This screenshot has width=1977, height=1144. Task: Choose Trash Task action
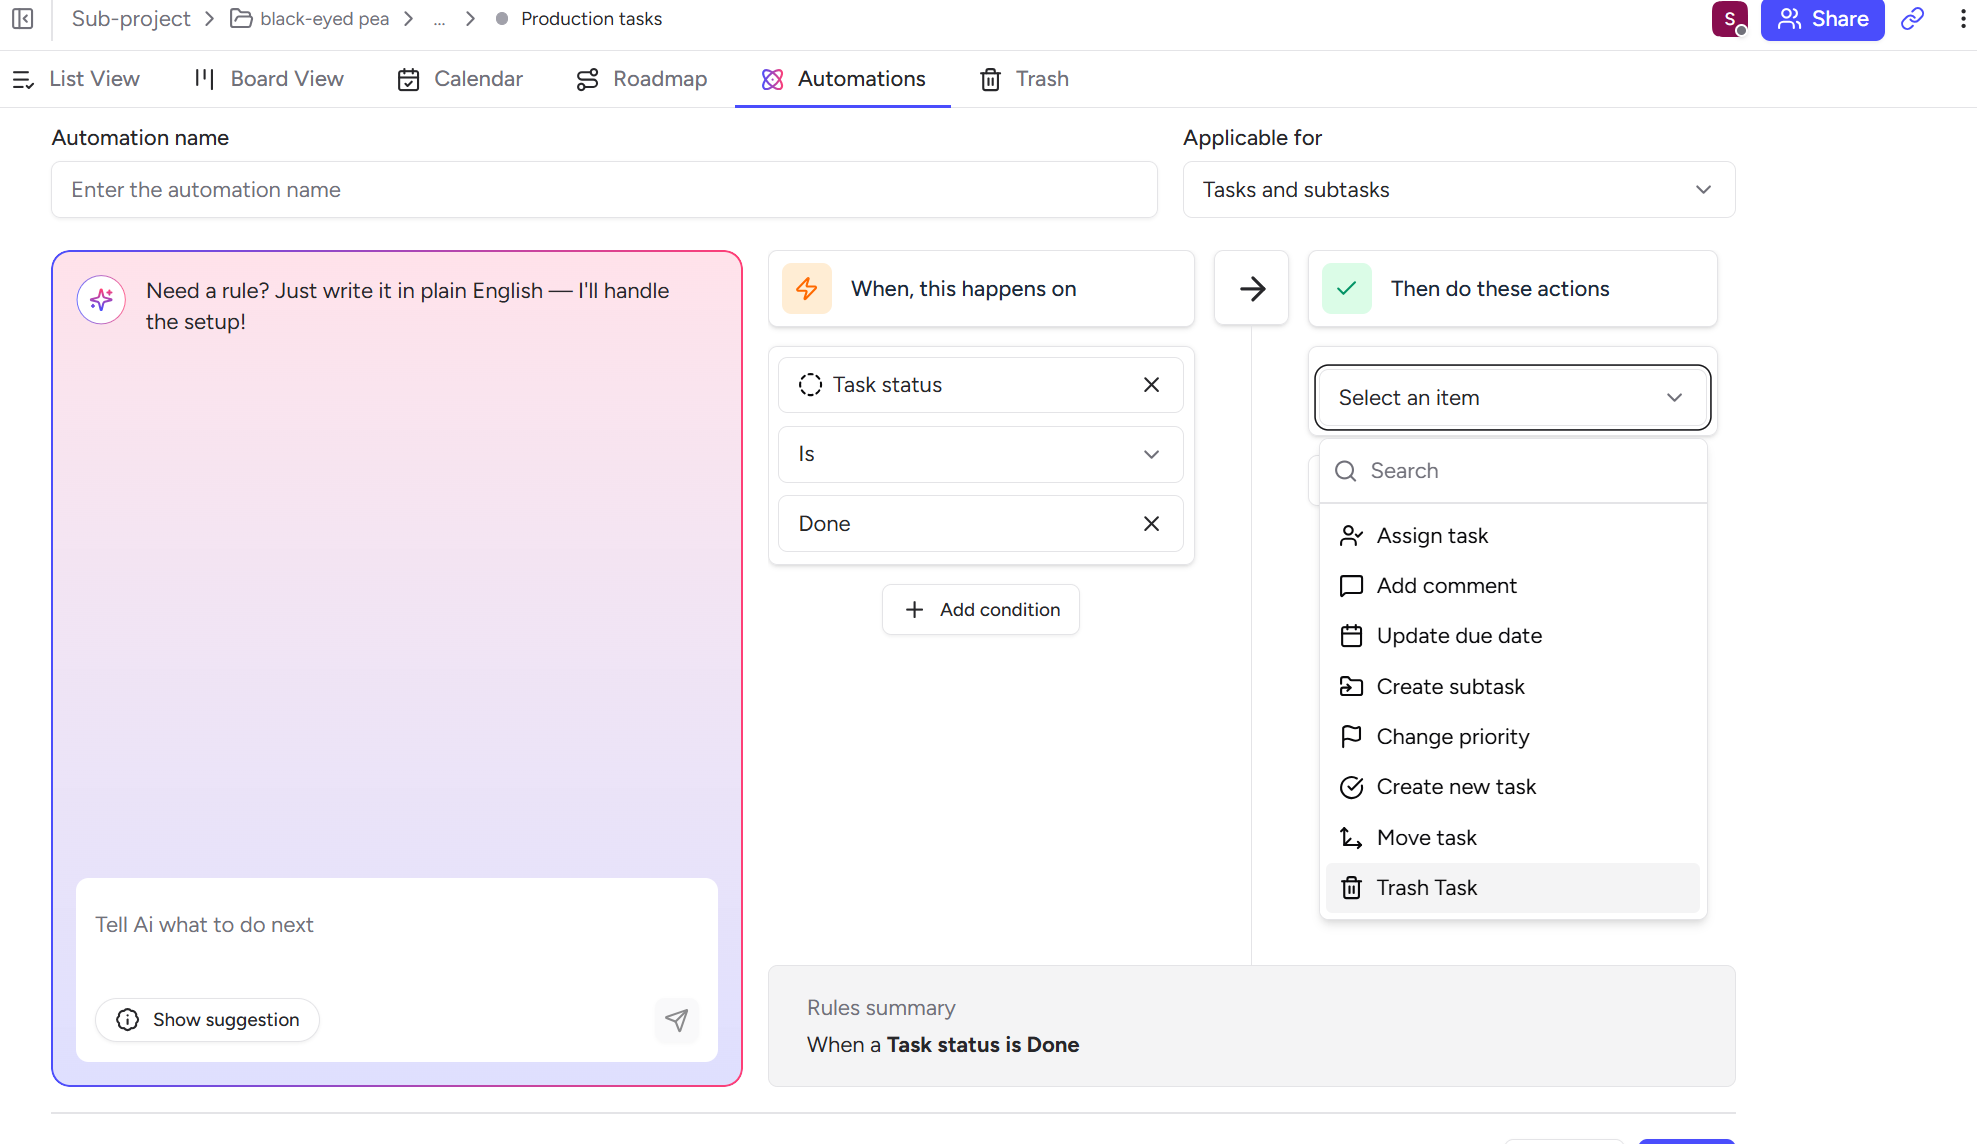click(x=1426, y=888)
